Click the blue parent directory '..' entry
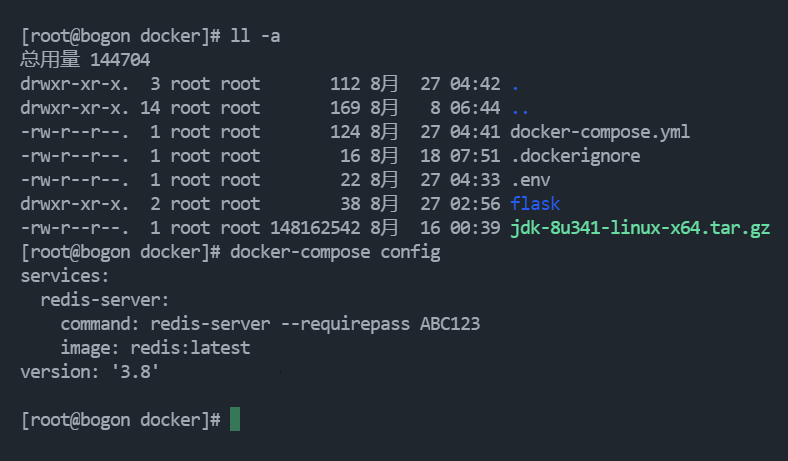The image size is (788, 461). click(520, 108)
